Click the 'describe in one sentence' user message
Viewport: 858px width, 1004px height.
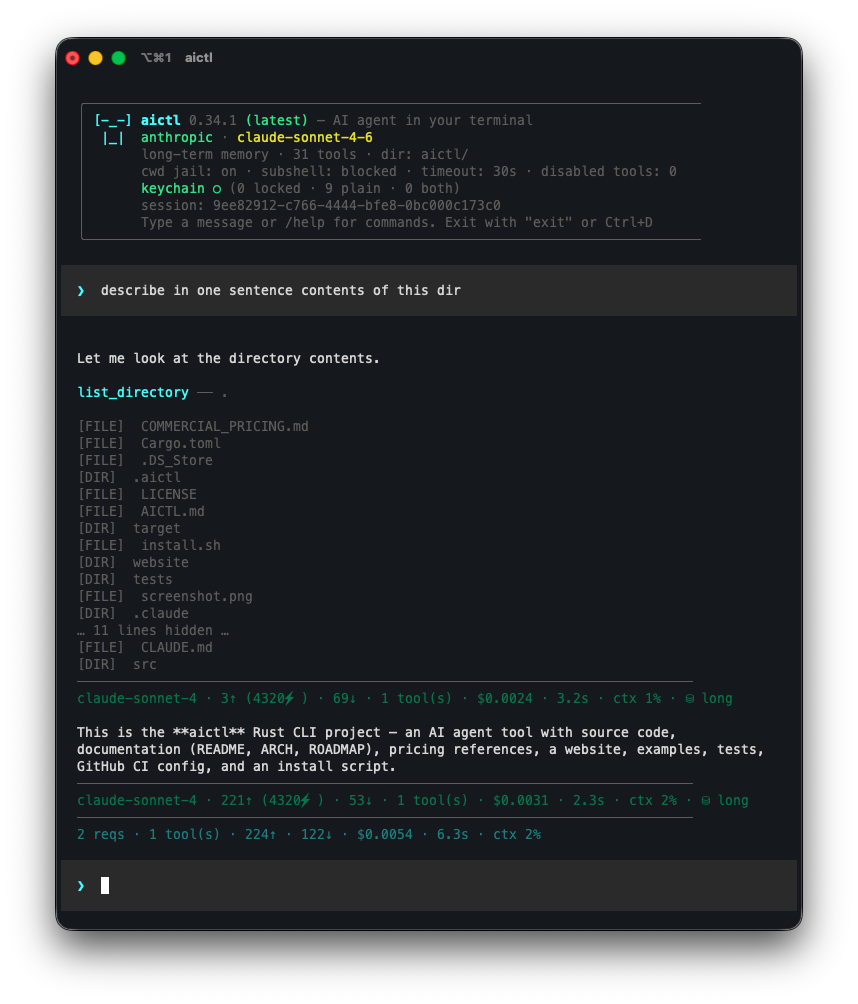coord(280,290)
